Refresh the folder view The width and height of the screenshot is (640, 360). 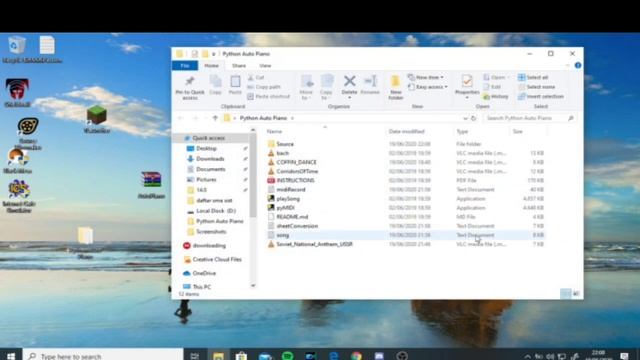pos(473,118)
